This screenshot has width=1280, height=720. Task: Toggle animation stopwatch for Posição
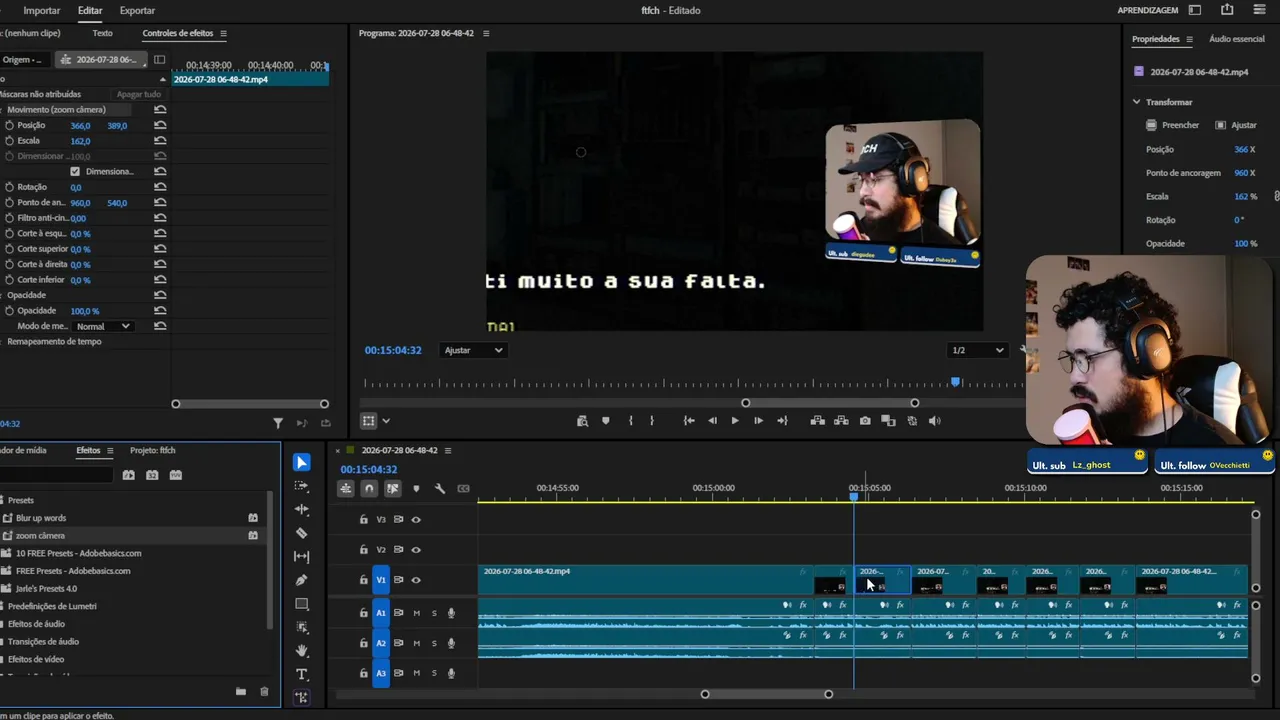pyautogui.click(x=9, y=125)
